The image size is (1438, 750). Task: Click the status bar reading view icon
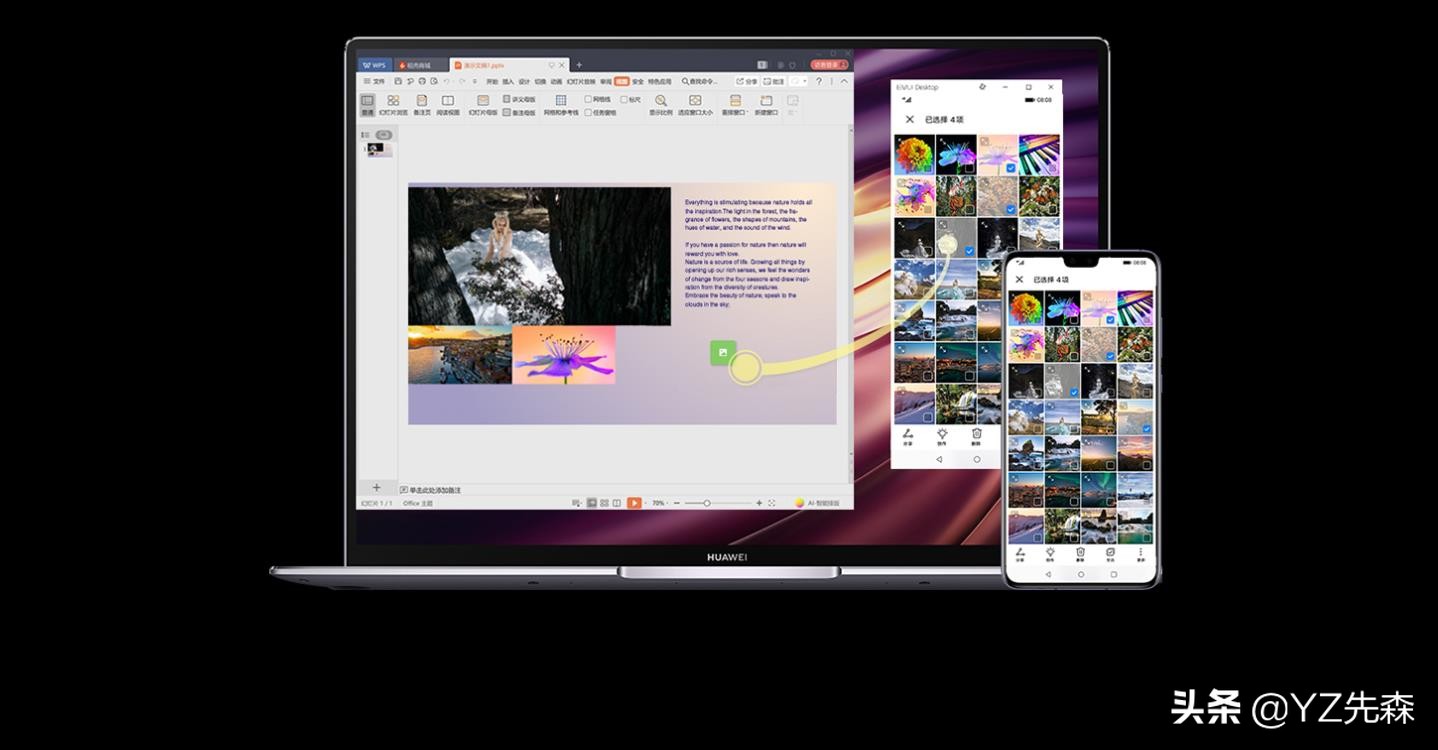click(617, 503)
